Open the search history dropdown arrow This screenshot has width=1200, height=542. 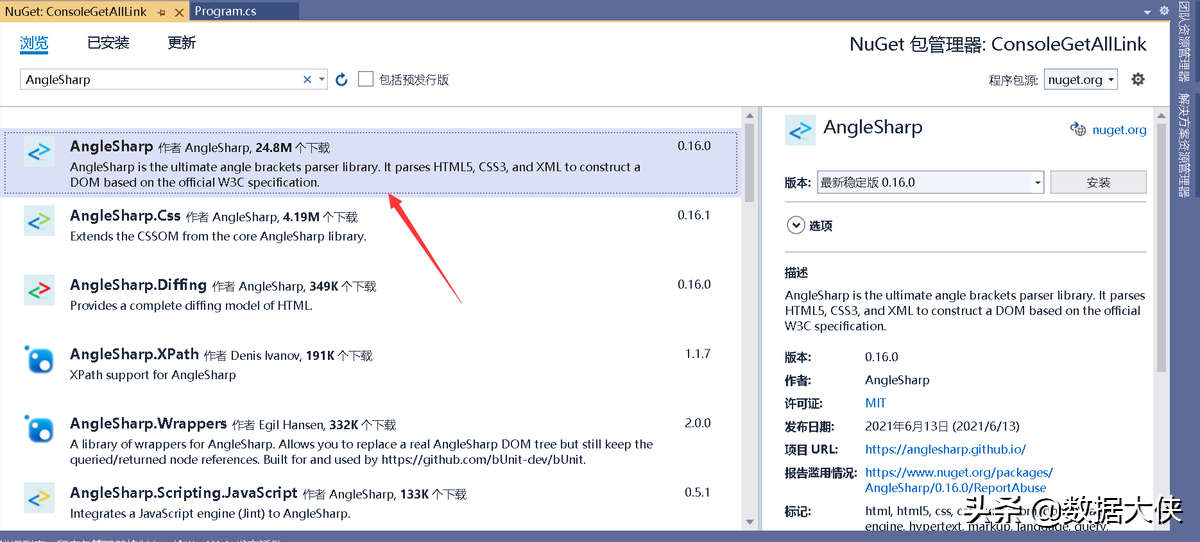(321, 79)
